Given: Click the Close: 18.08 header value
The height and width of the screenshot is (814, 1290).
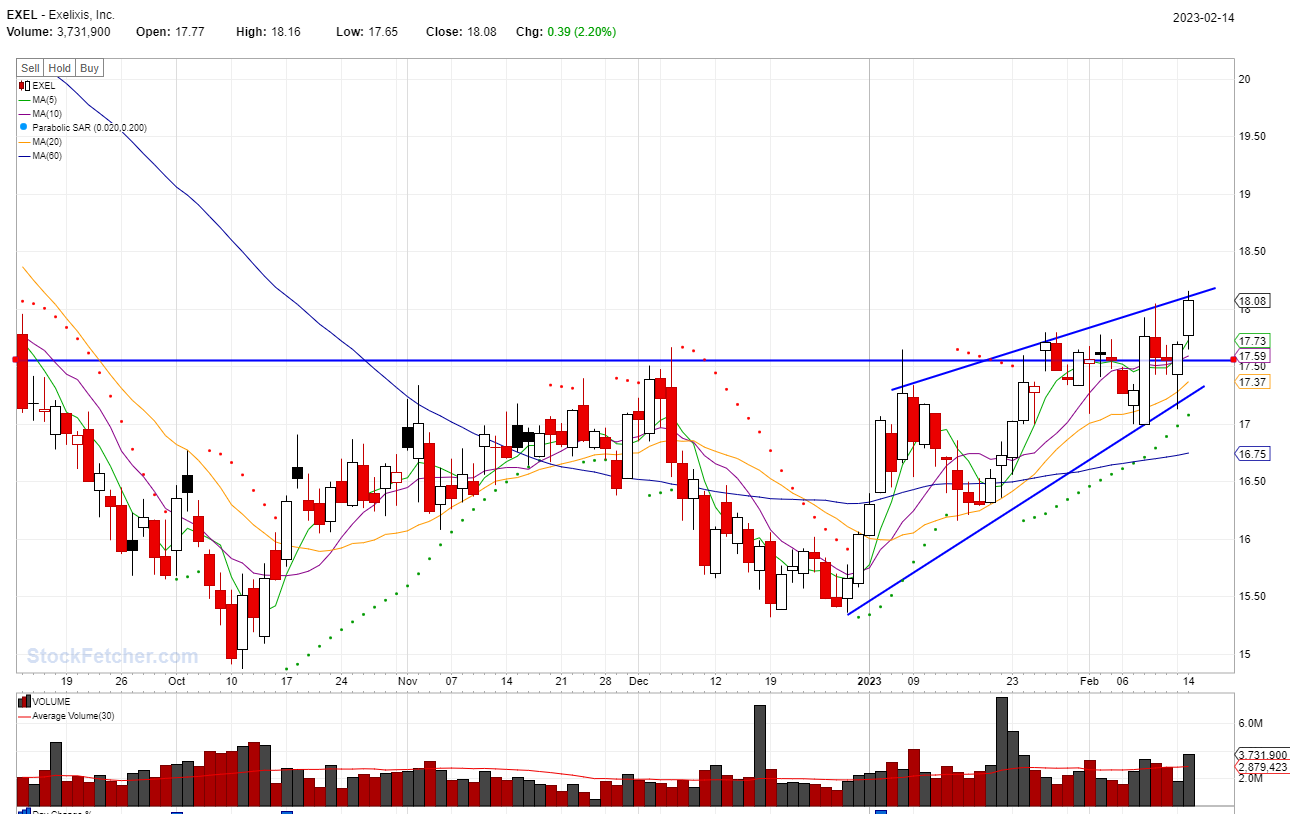Looking at the screenshot, I should [460, 32].
